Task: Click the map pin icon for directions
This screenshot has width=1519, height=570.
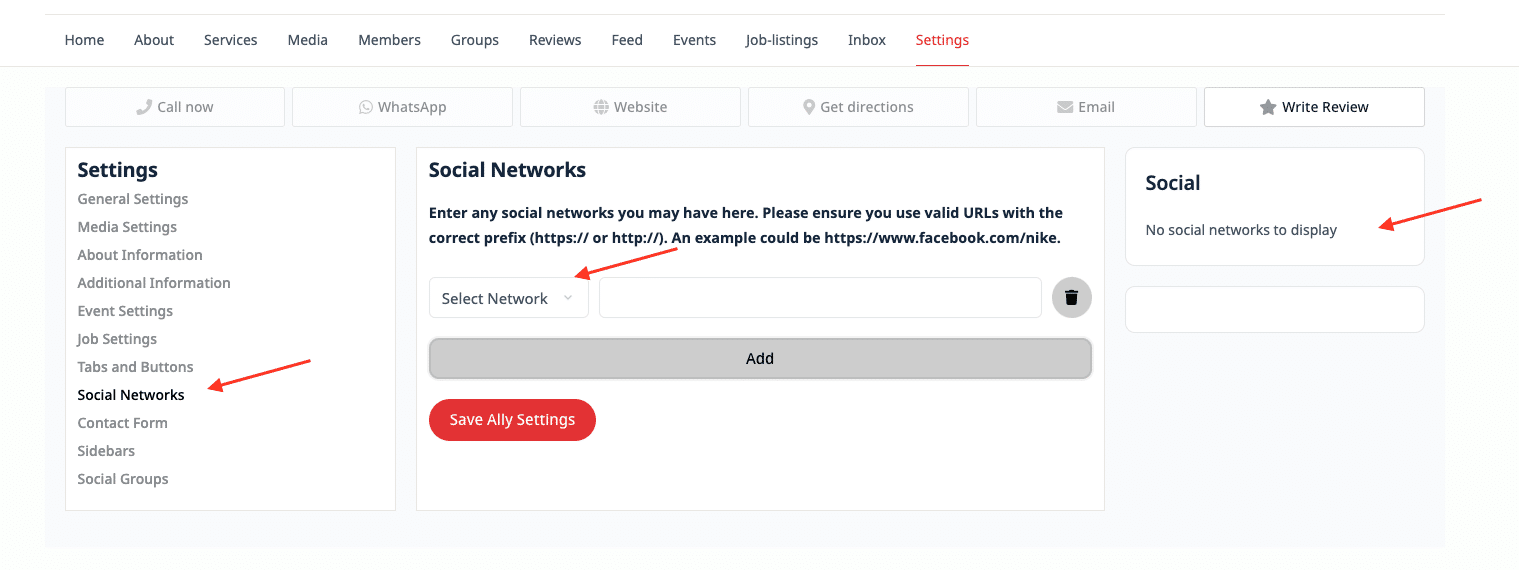Action: tap(809, 107)
